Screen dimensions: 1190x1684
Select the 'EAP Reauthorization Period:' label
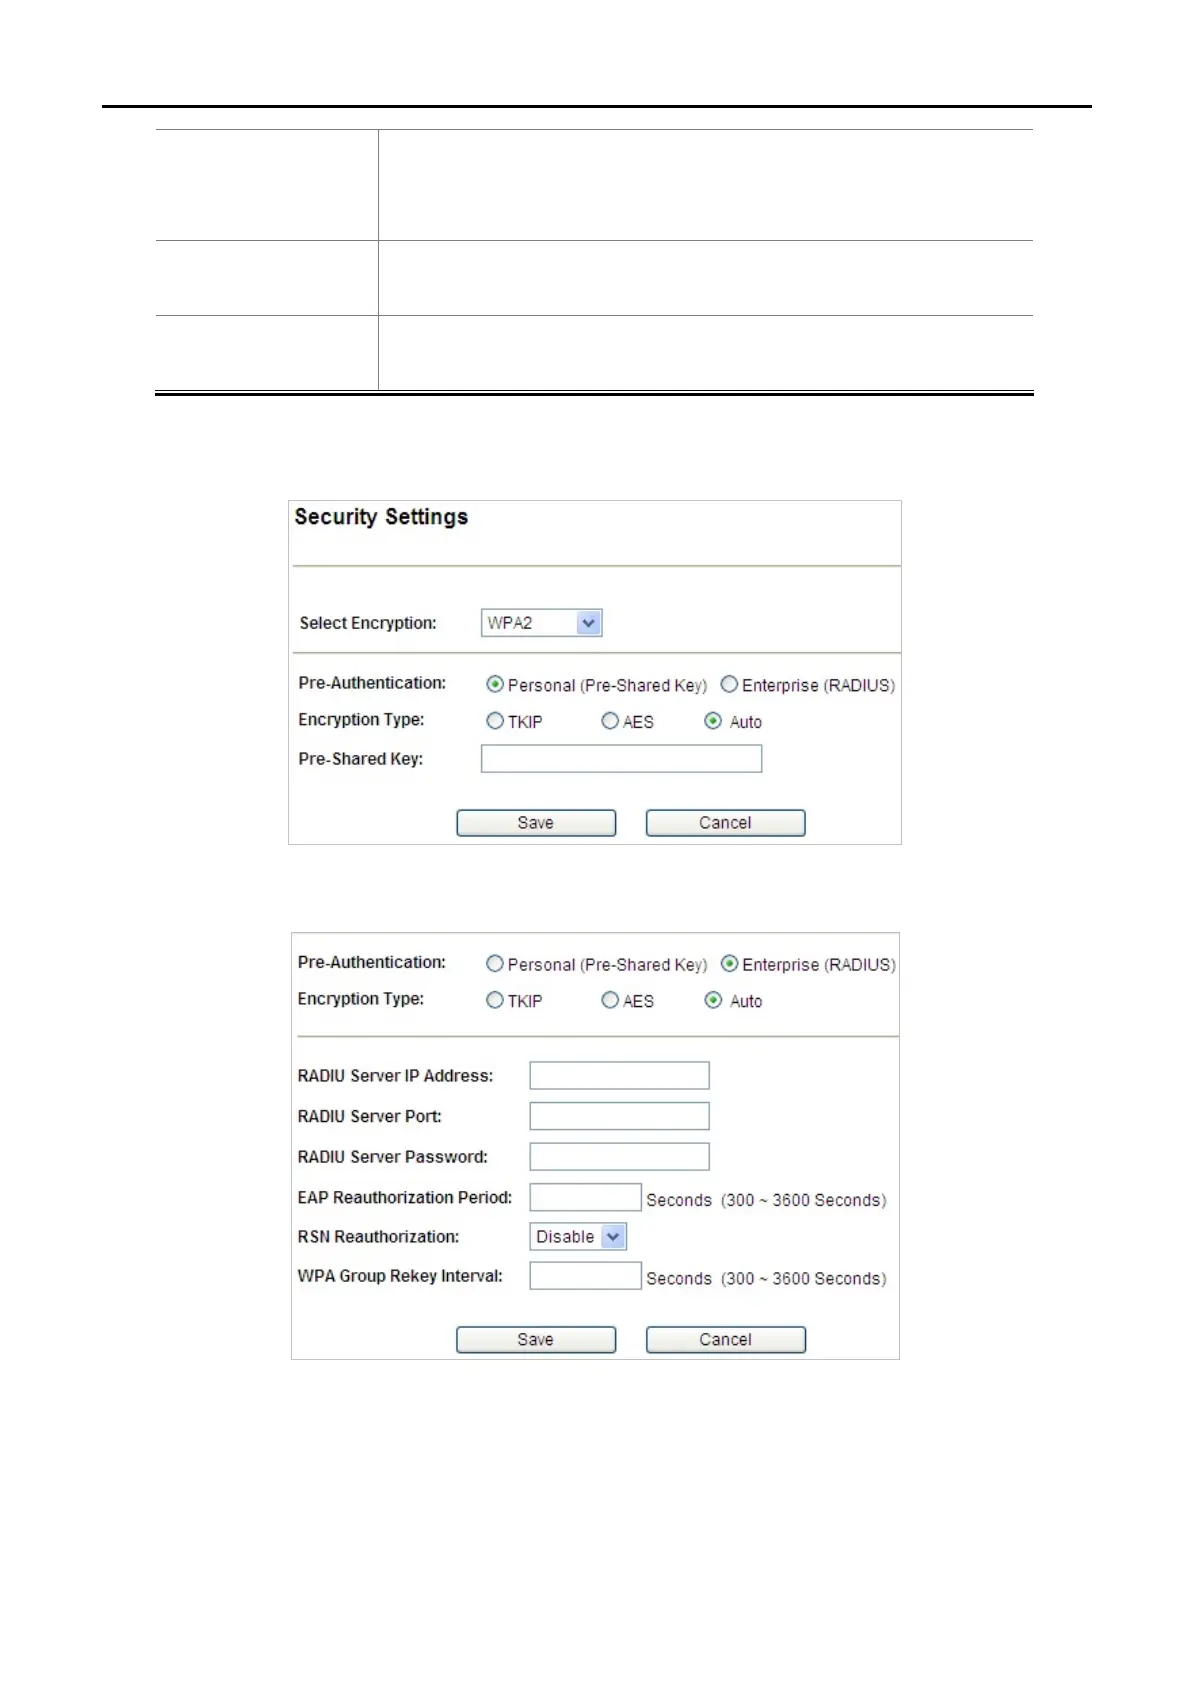pyautogui.click(x=404, y=1198)
